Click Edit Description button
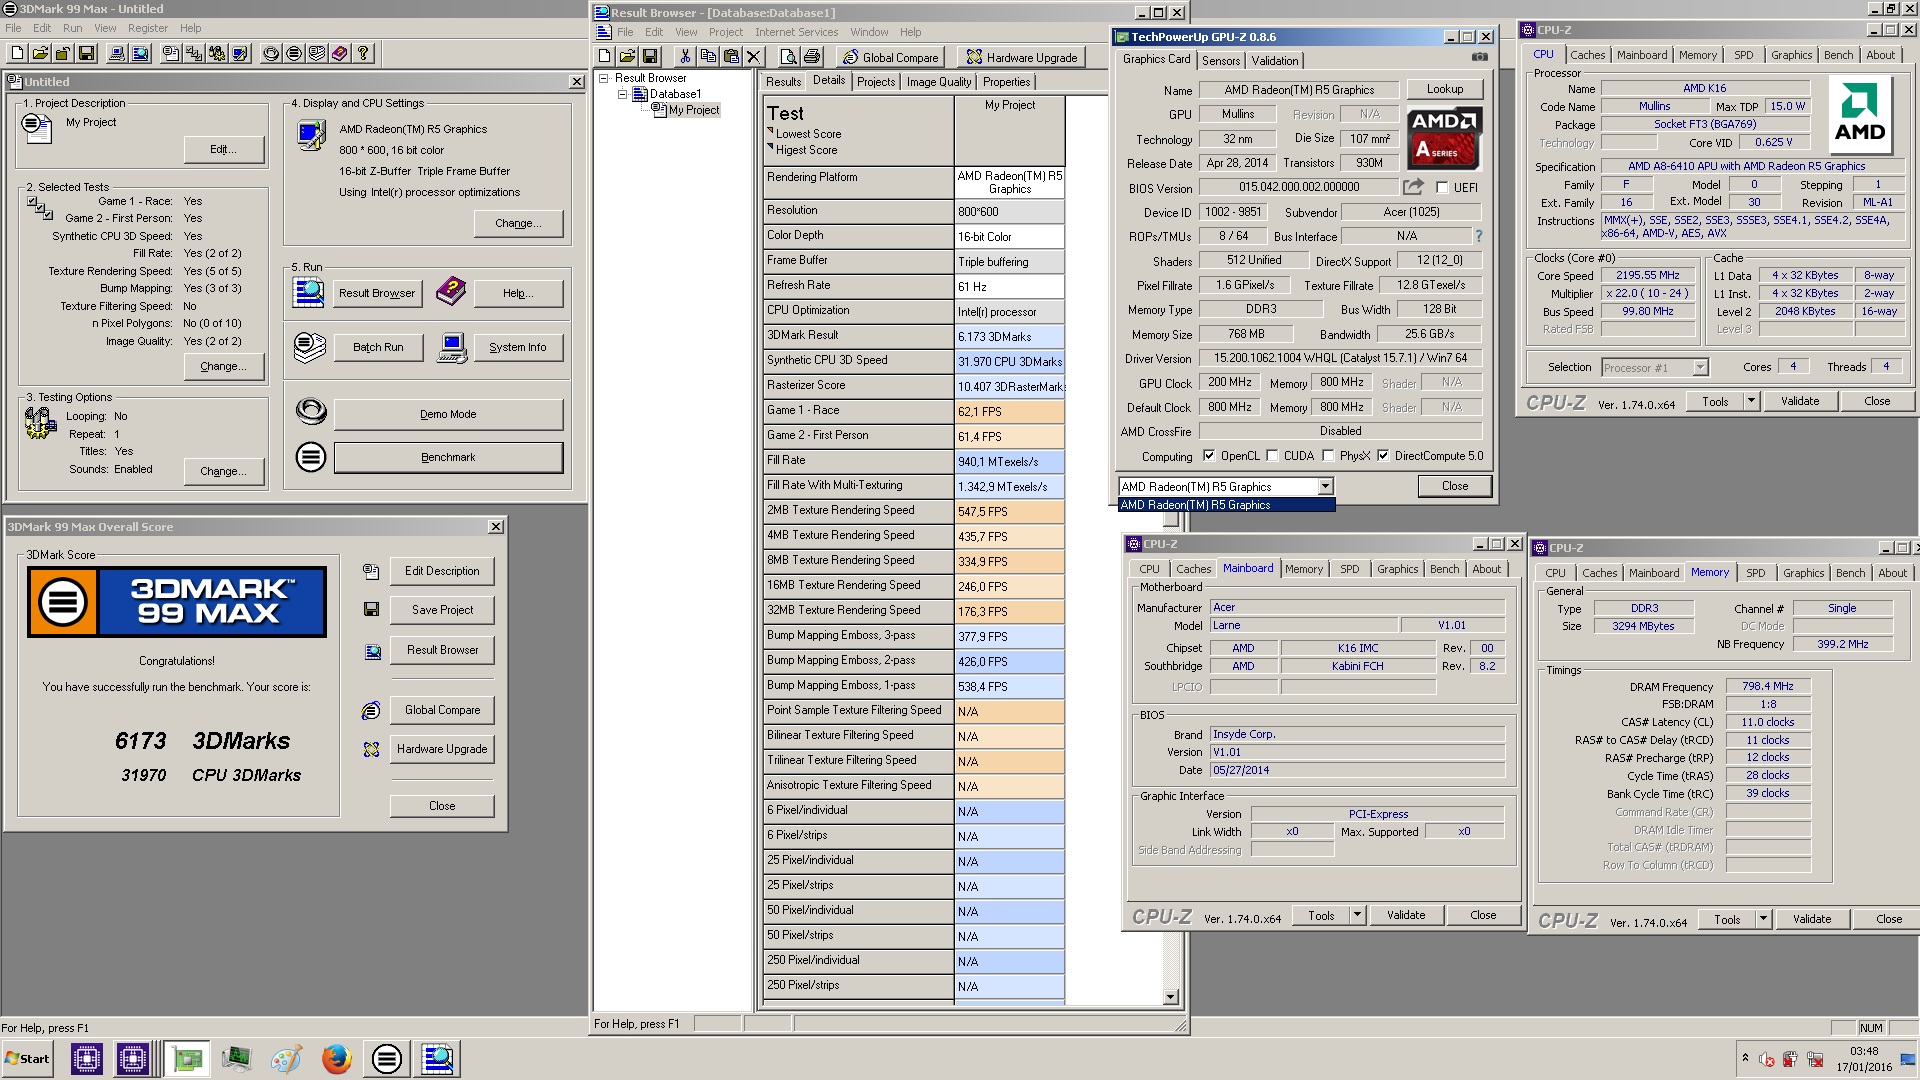 [442, 571]
